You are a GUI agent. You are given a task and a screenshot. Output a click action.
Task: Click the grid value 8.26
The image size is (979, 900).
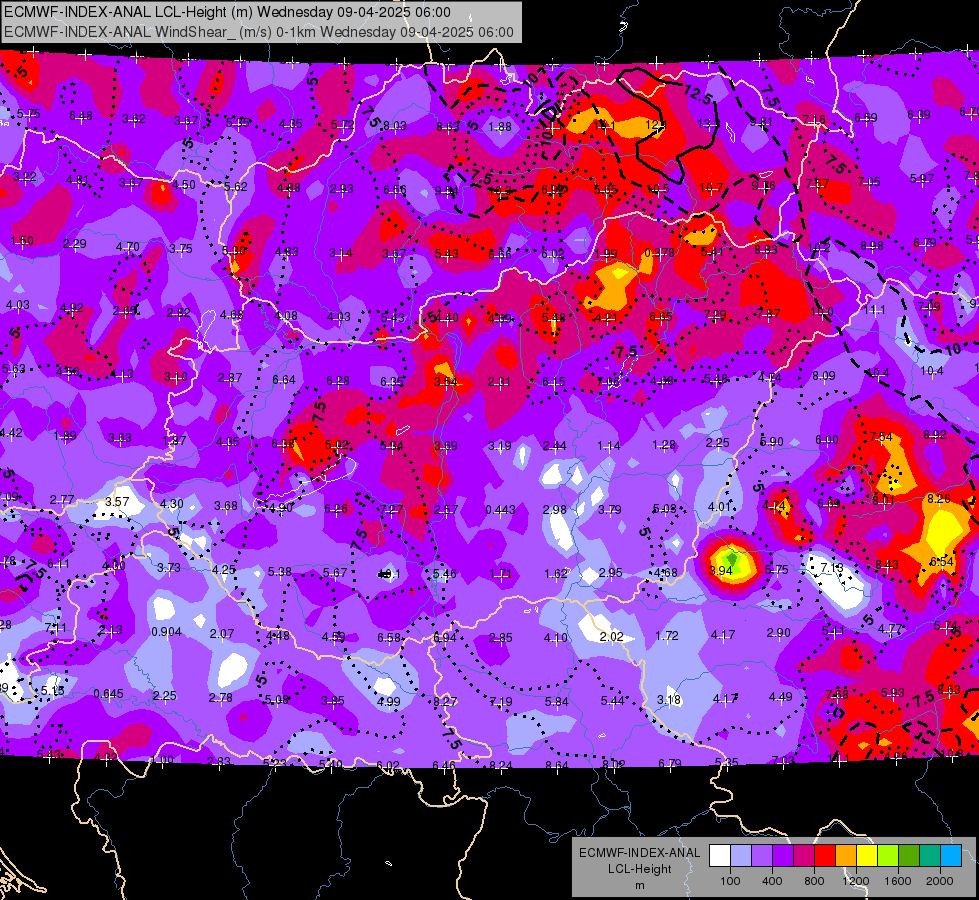(939, 498)
